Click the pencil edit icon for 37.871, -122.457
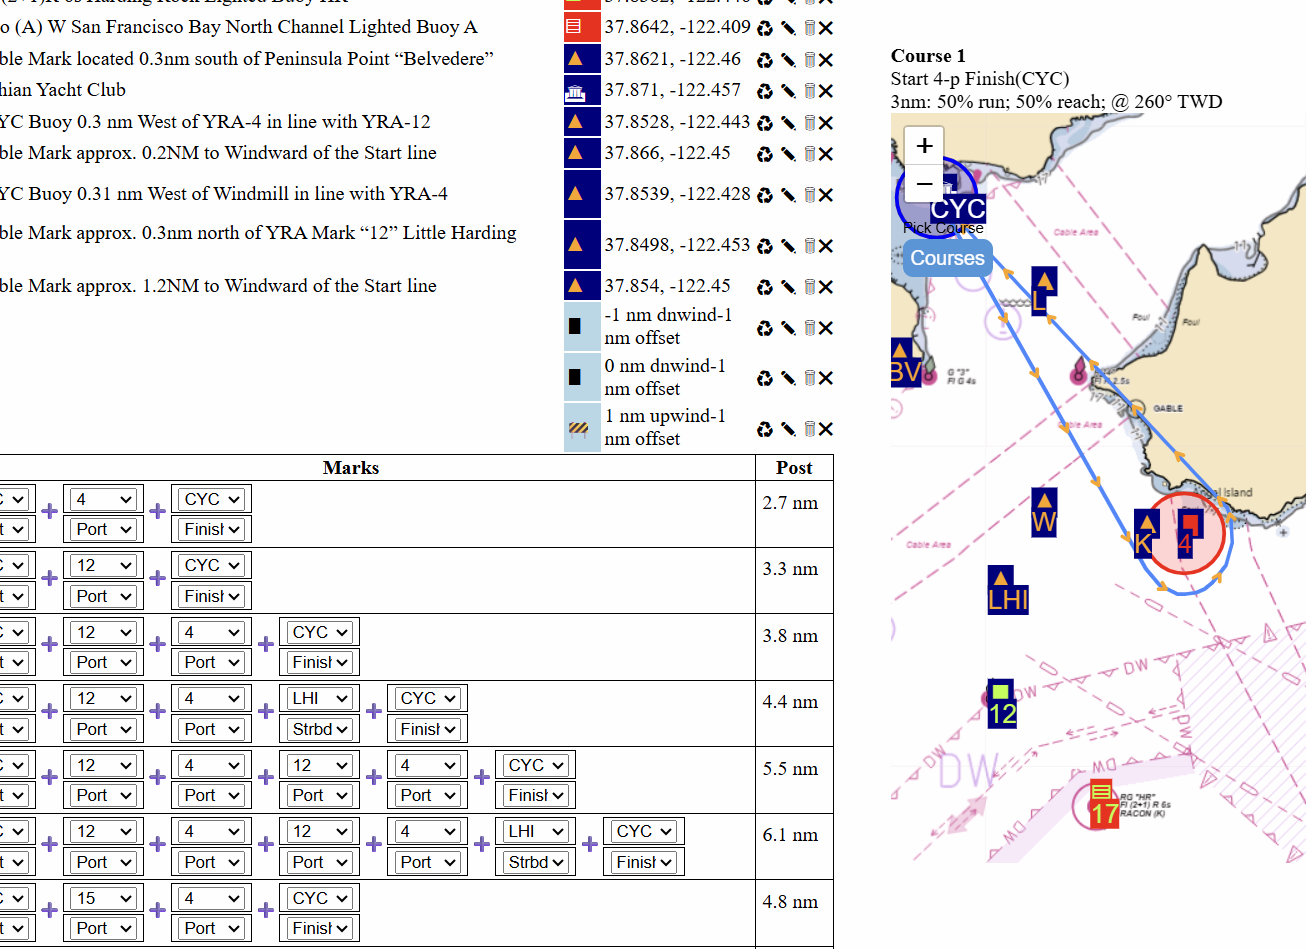 coord(788,91)
